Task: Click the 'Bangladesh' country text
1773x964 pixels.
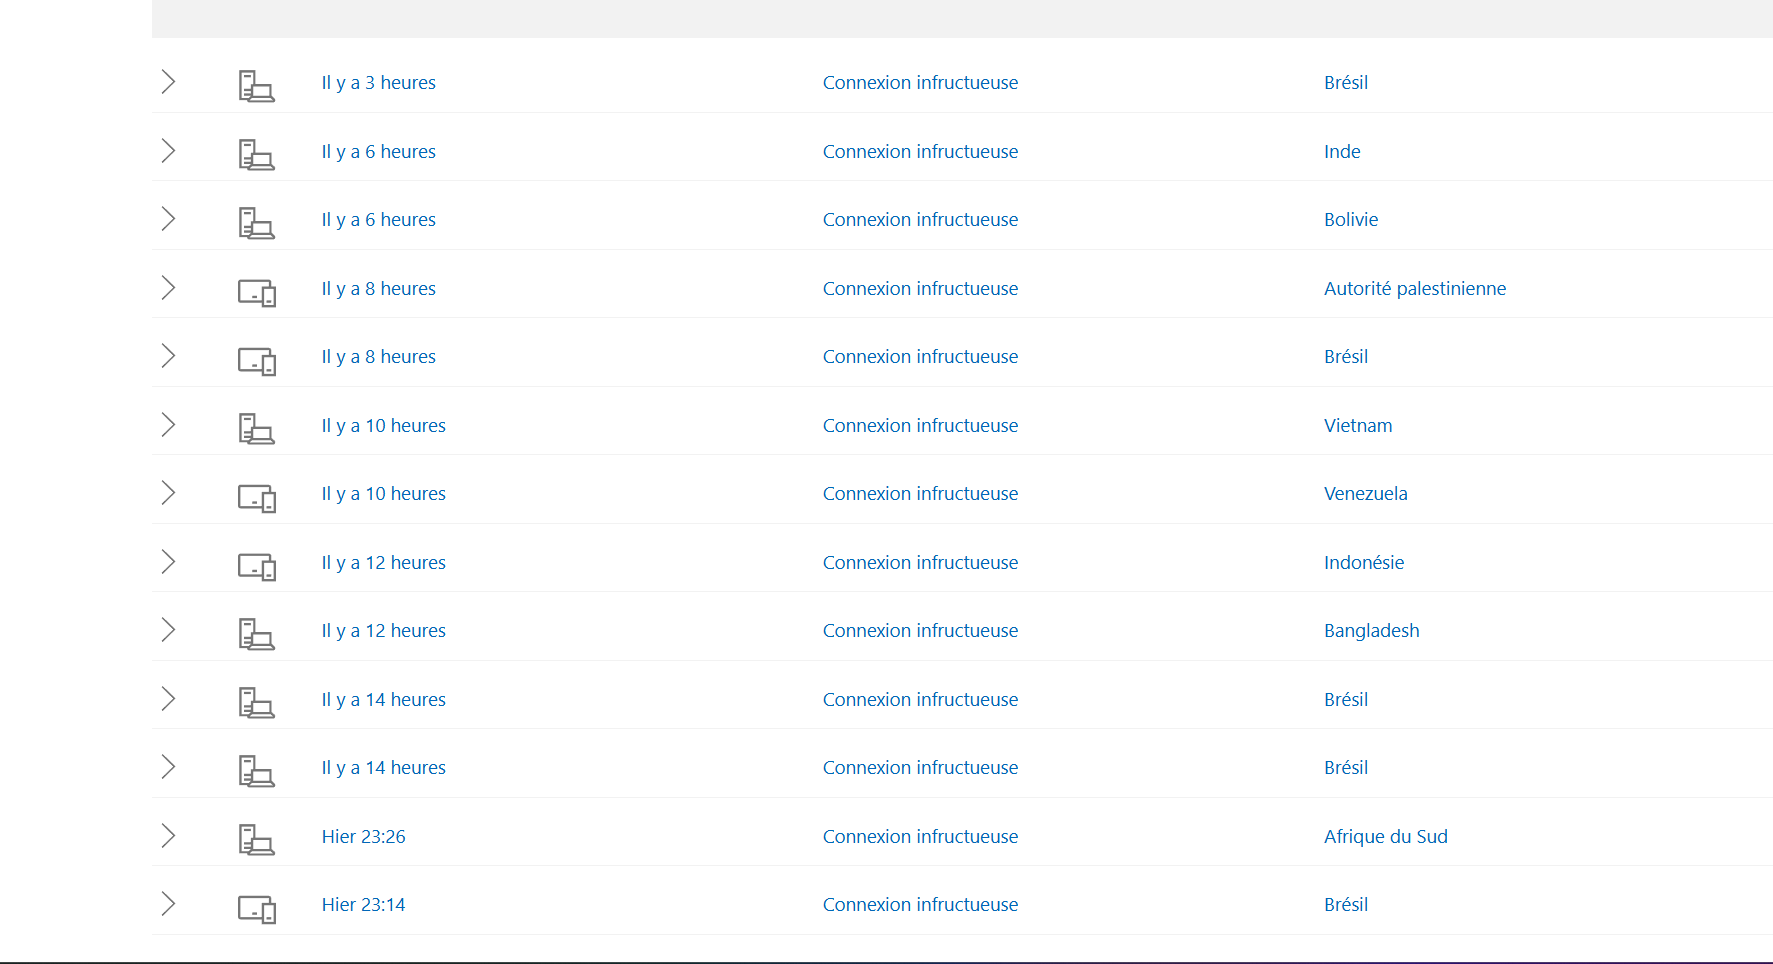Action: coord(1372,631)
